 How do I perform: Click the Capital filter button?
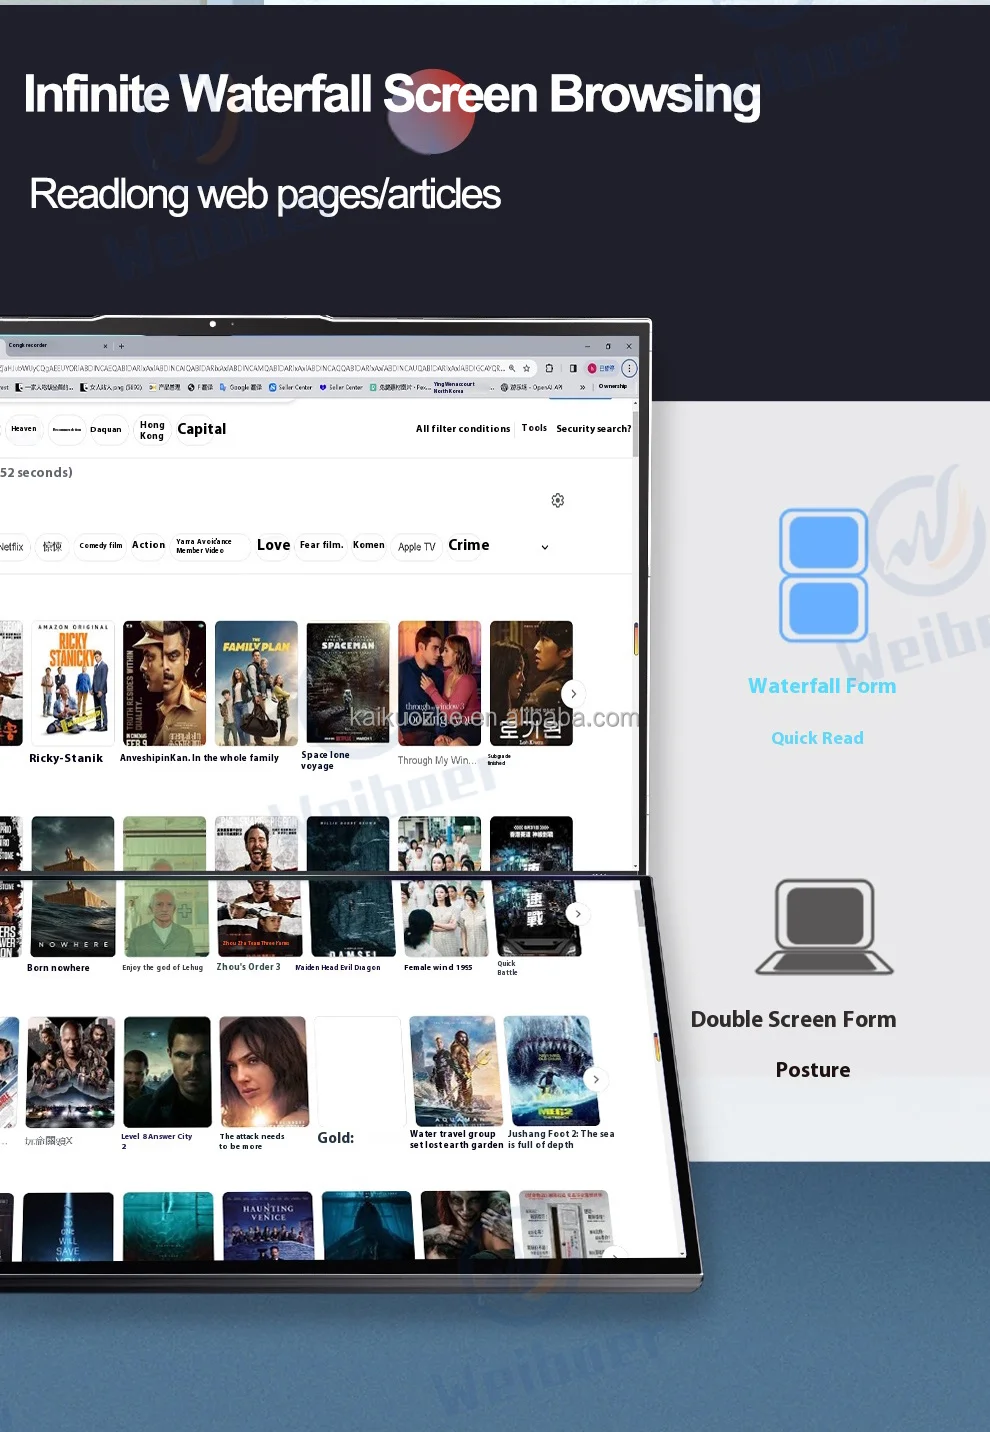pos(201,429)
